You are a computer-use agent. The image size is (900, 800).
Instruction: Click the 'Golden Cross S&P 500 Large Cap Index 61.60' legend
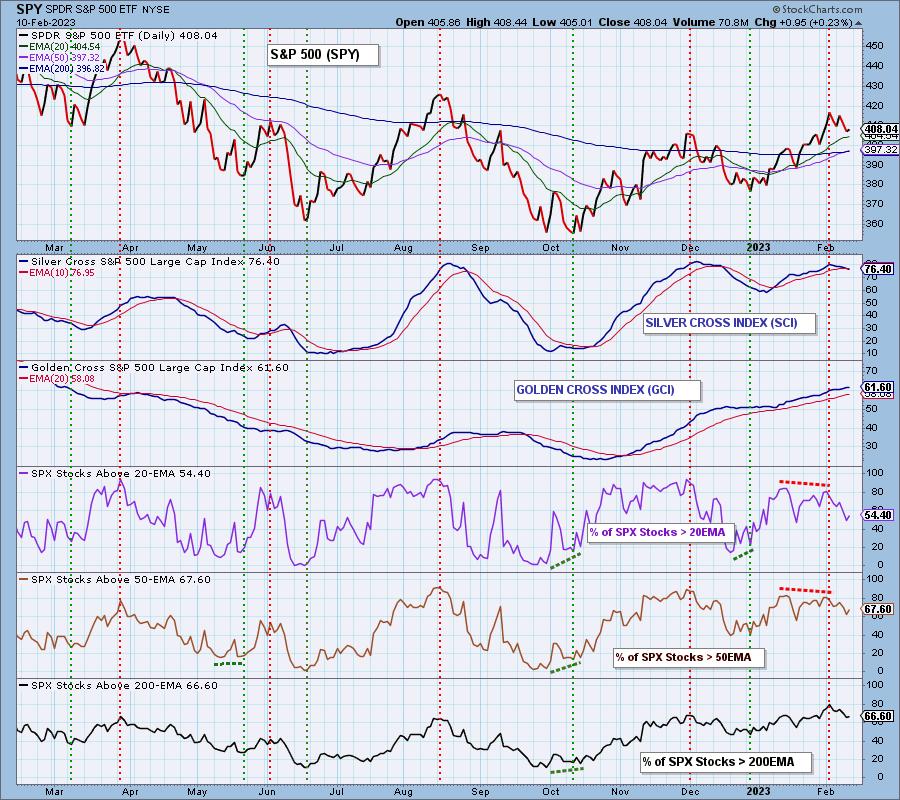click(x=154, y=367)
